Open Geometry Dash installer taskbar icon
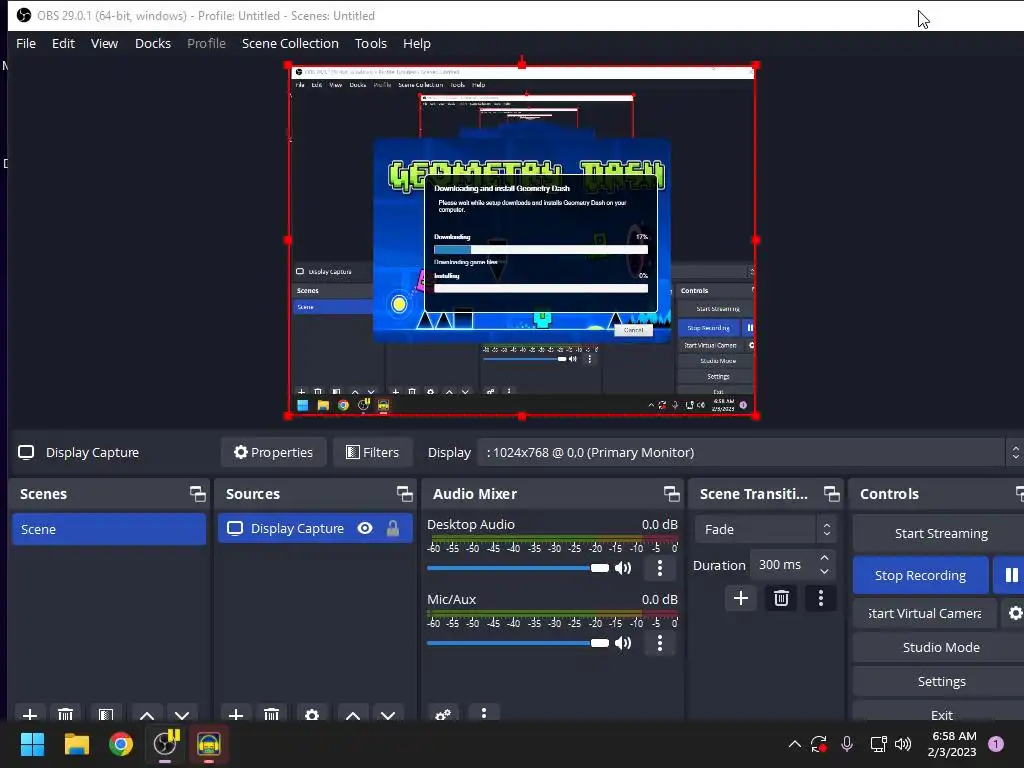 click(209, 744)
